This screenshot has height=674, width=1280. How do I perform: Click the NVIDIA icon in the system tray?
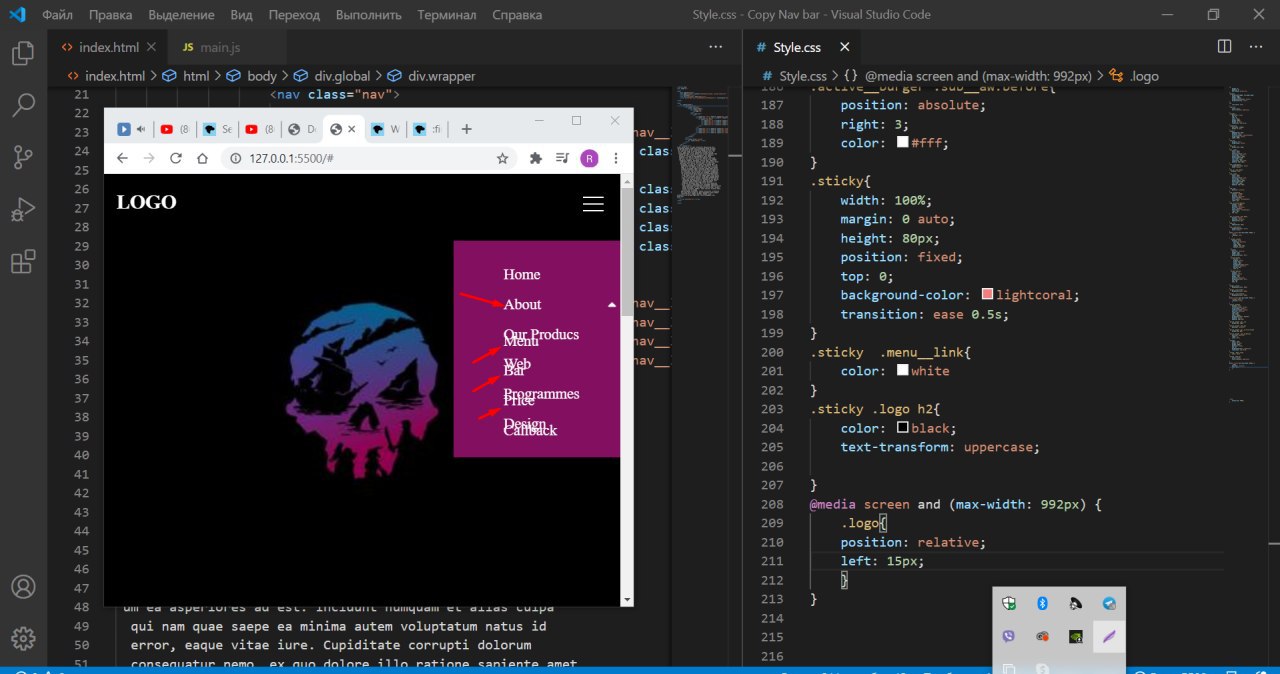point(1075,636)
